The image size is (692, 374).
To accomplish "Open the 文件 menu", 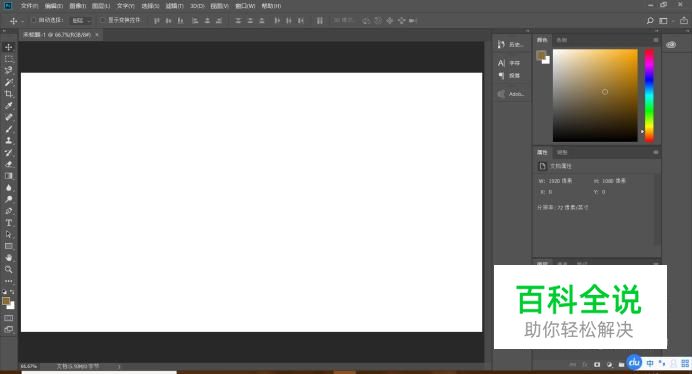I will pos(29,6).
